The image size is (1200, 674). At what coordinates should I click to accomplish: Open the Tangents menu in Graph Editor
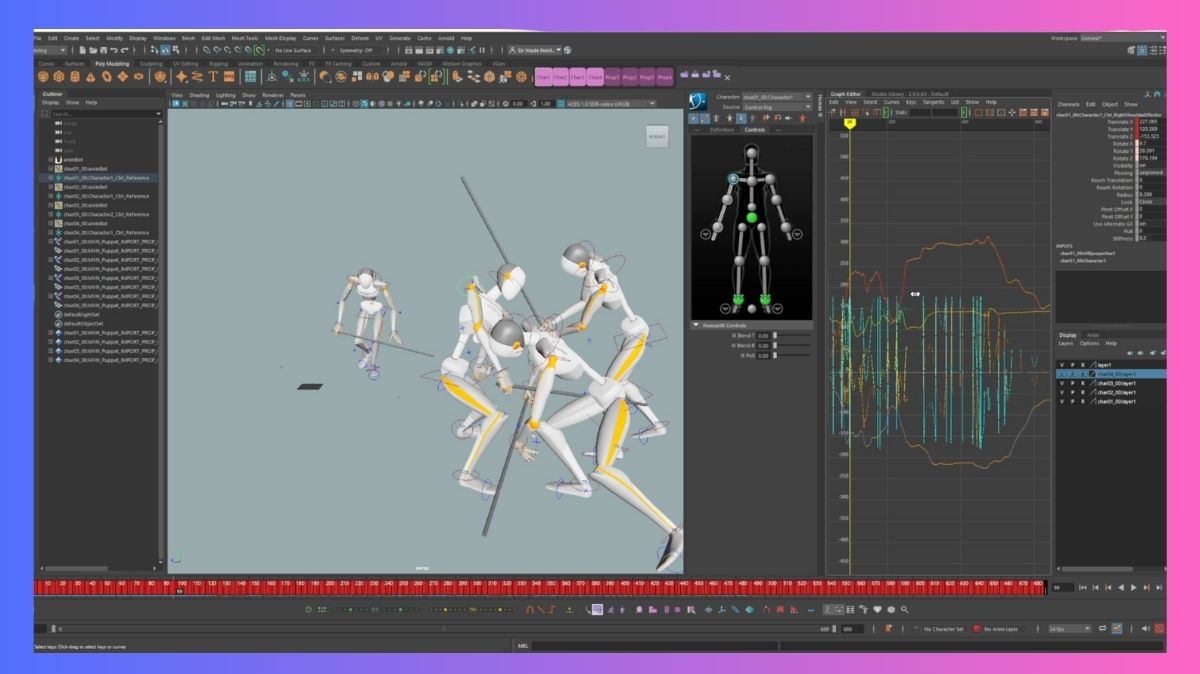coord(933,102)
